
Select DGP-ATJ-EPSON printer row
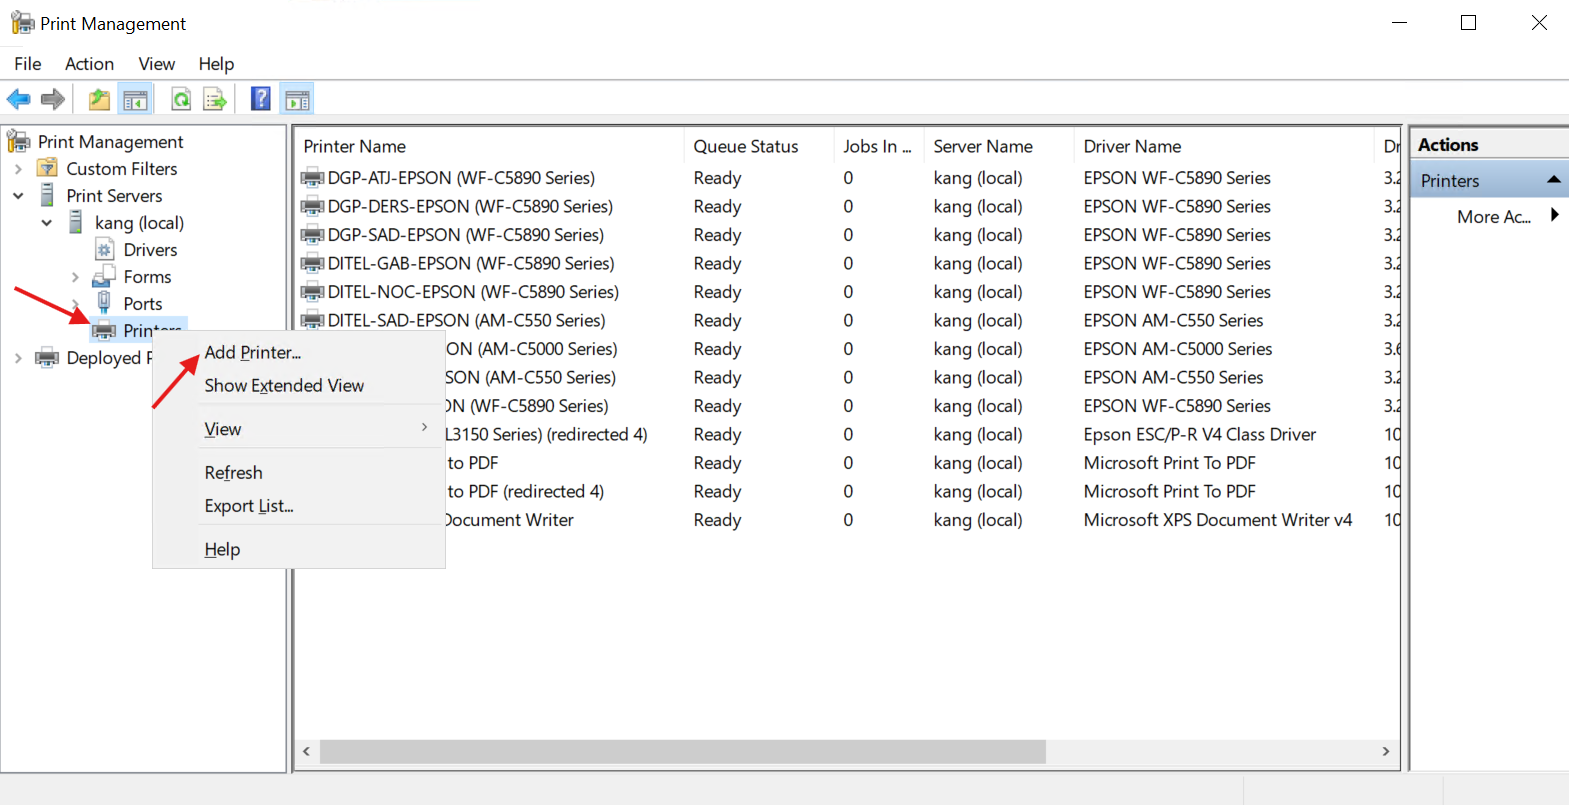click(x=461, y=178)
